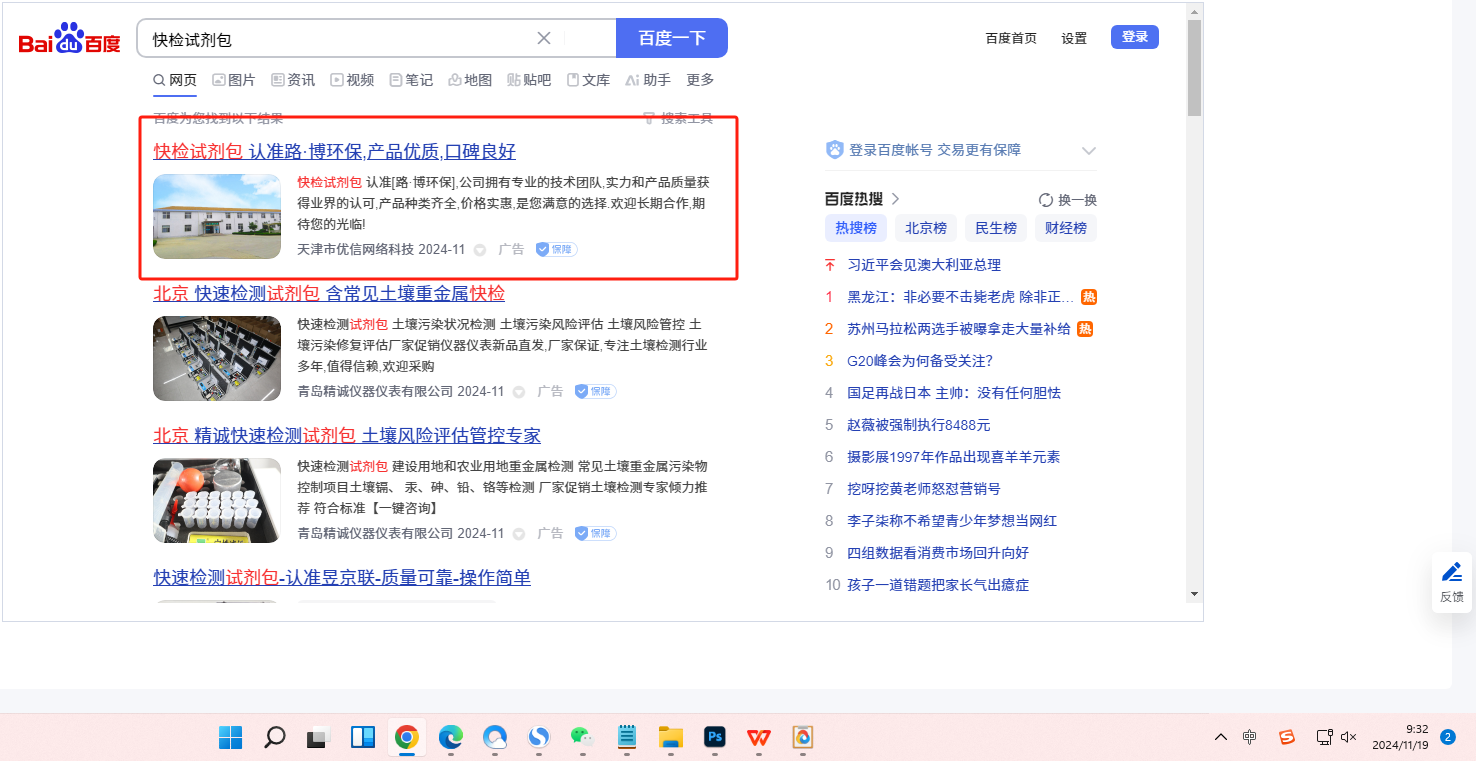Open the 反馈 feedback pencil icon
This screenshot has width=1476, height=761.
click(x=1451, y=581)
